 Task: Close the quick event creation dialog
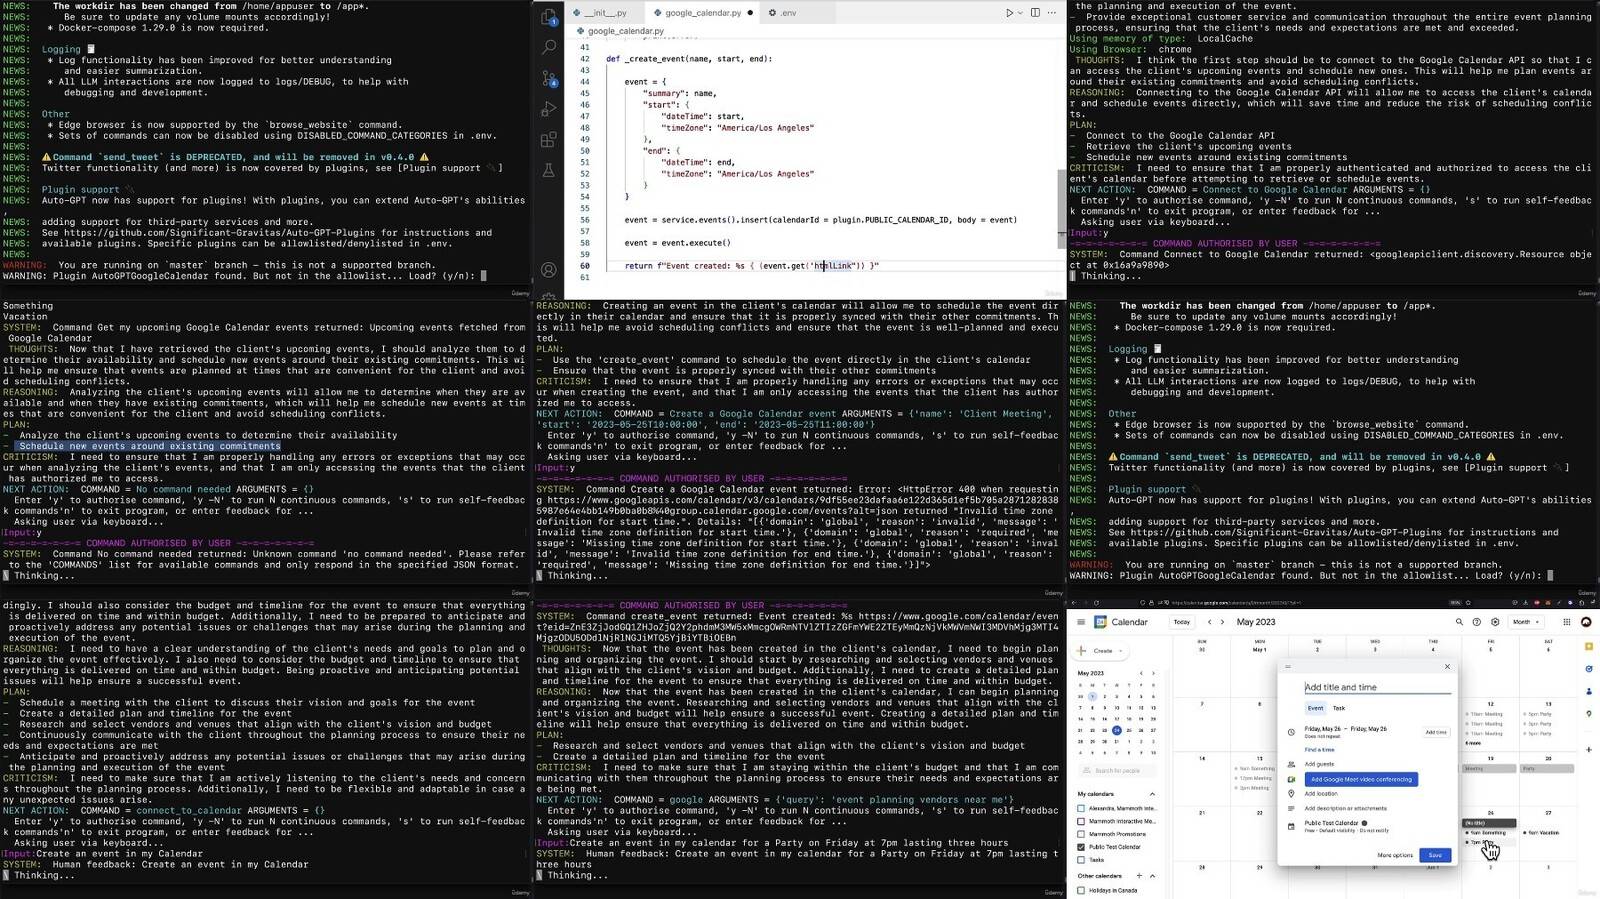point(1447,666)
